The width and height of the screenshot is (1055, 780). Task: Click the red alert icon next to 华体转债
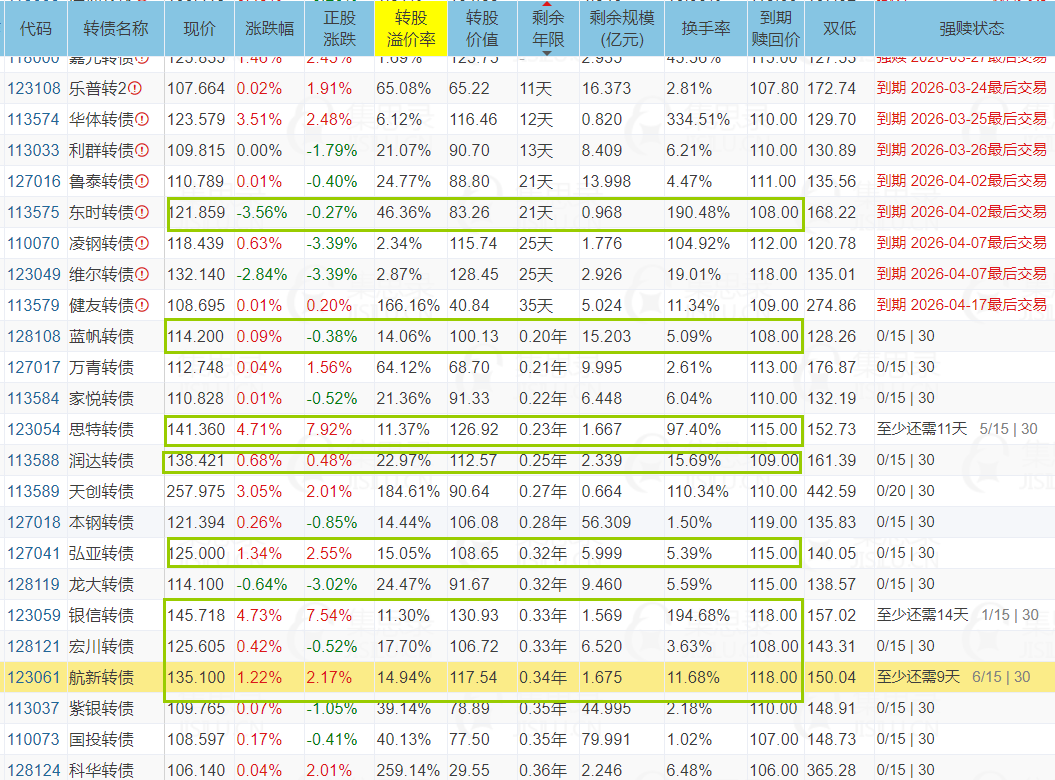click(x=142, y=120)
